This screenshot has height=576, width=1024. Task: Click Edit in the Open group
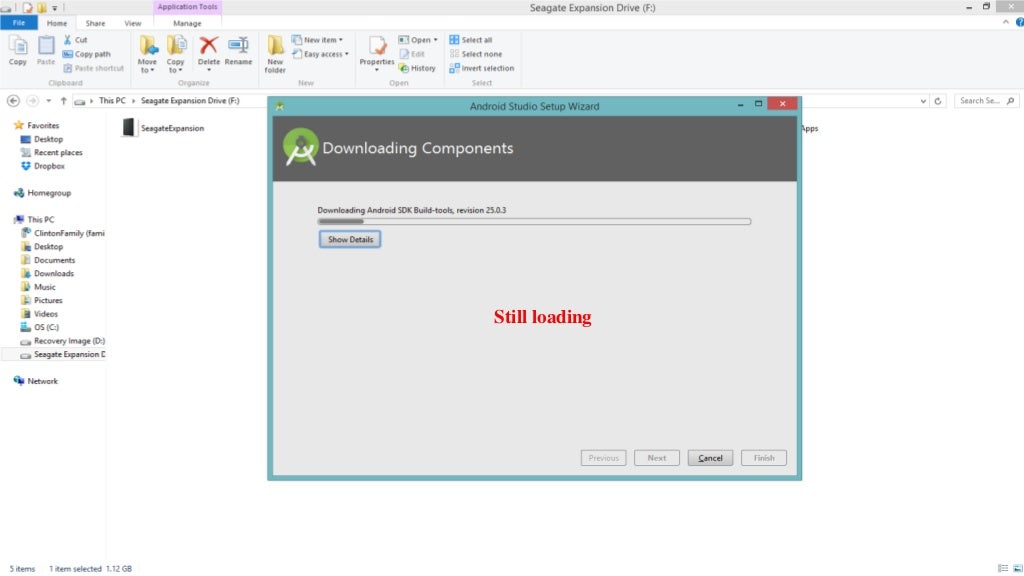pos(412,54)
